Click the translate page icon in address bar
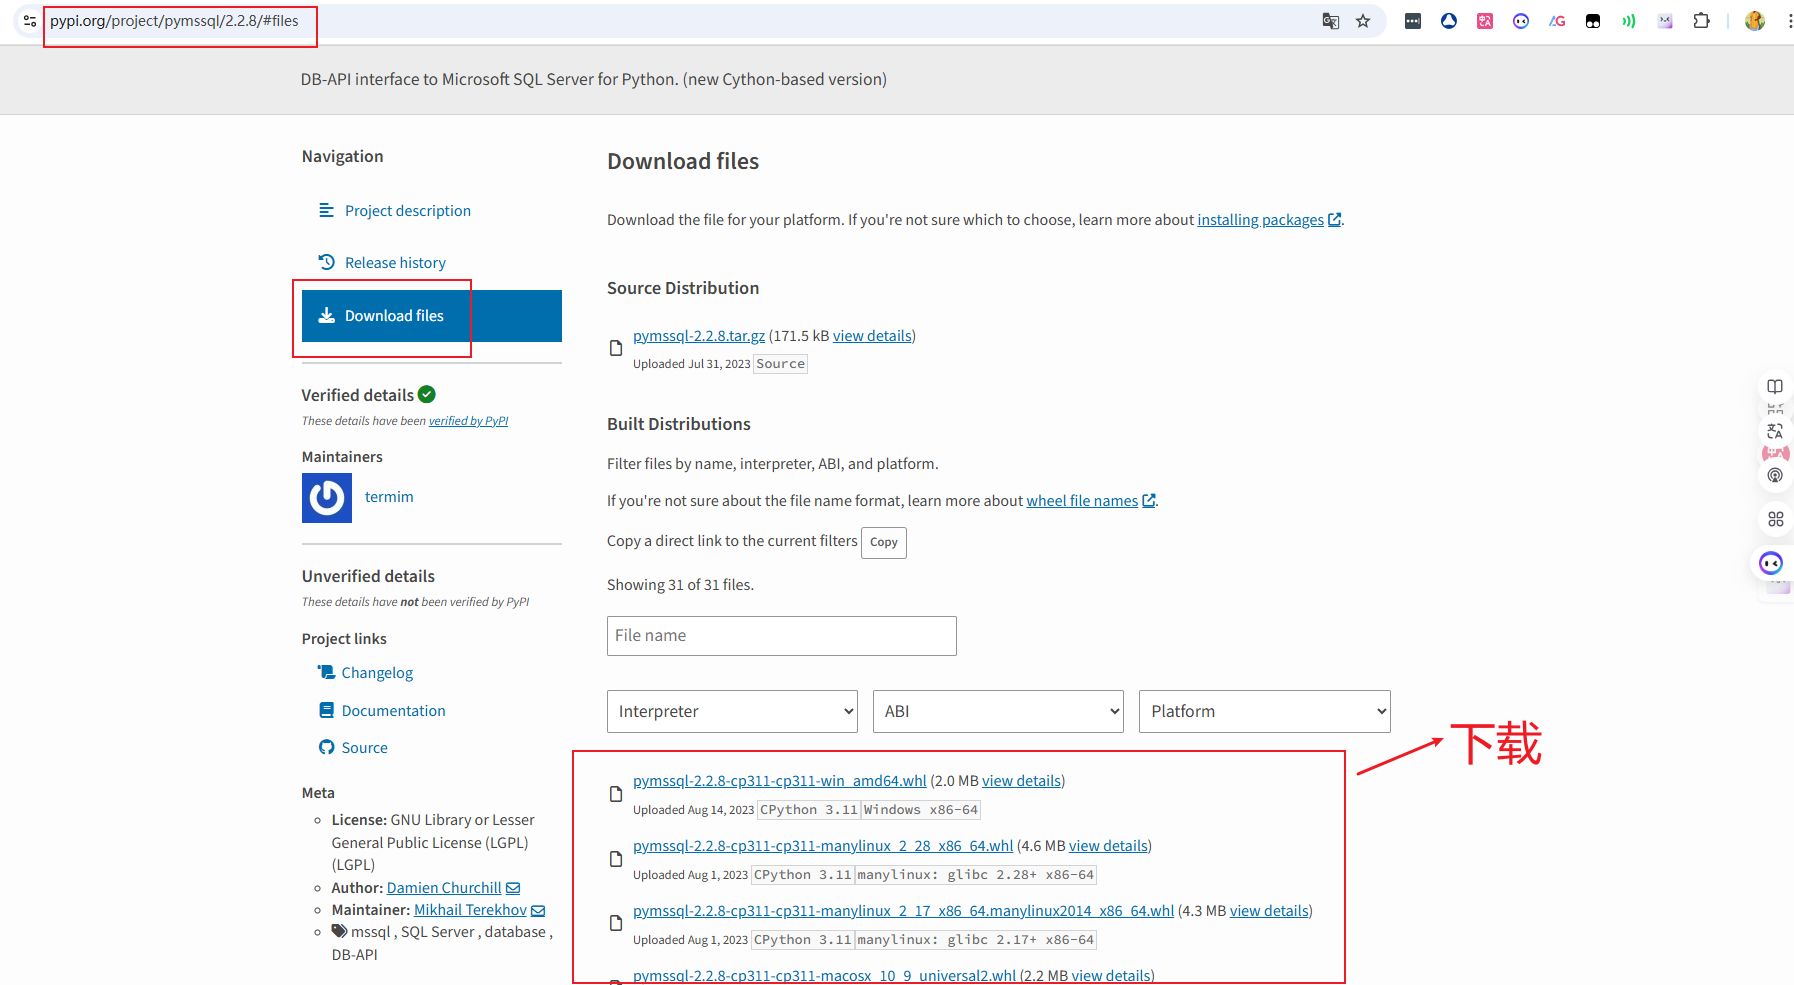Viewport: 1794px width, 985px height. (x=1330, y=21)
